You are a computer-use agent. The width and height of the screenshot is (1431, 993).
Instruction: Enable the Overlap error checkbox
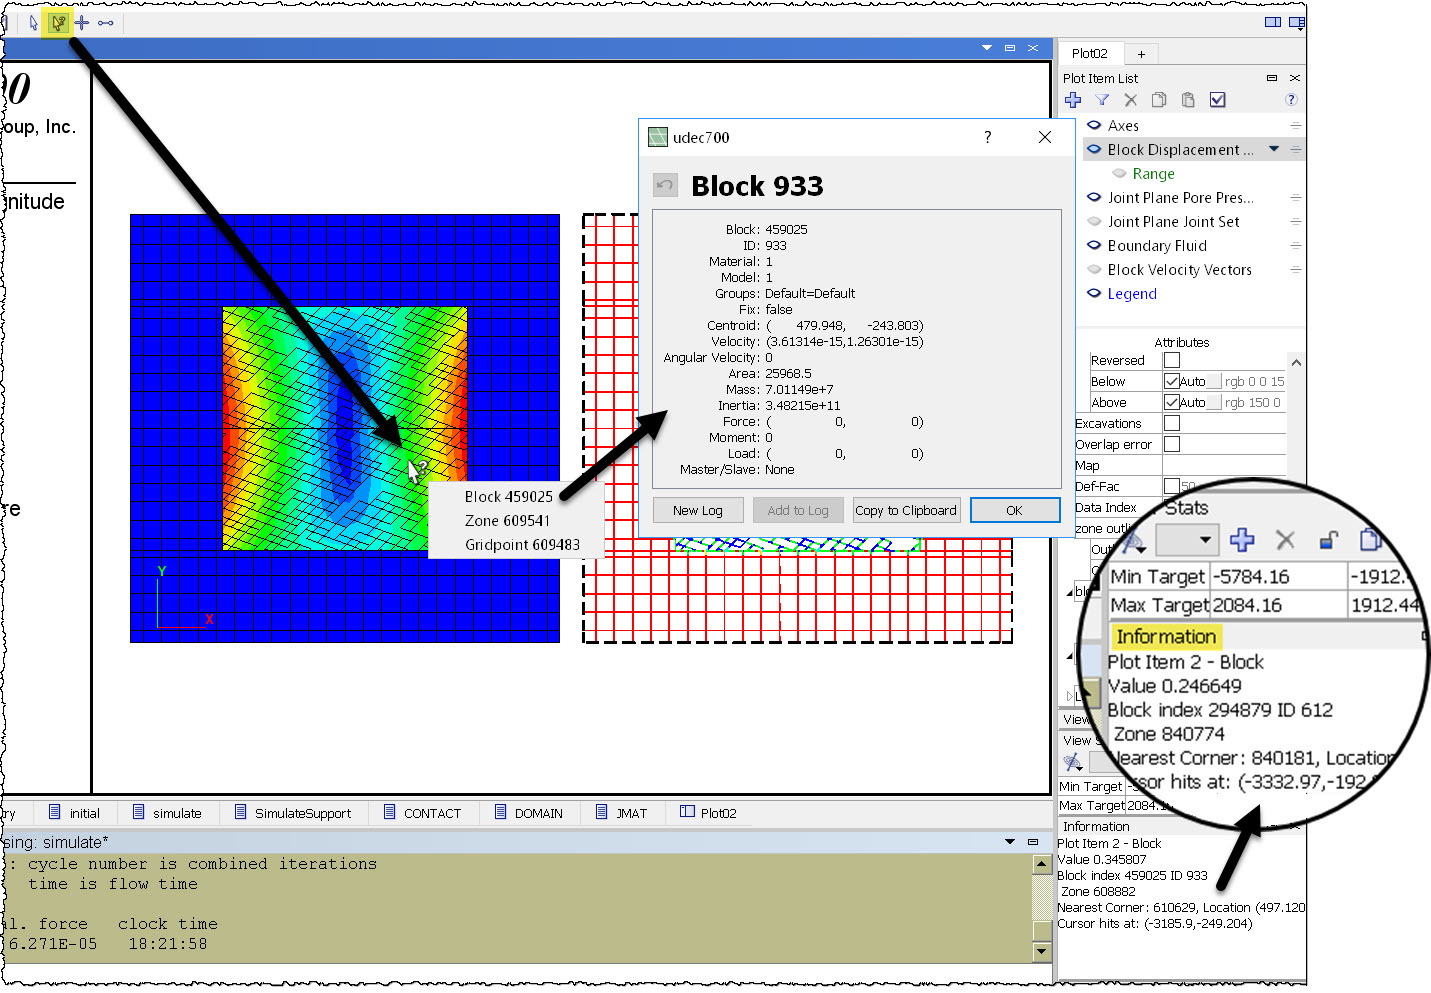click(1172, 444)
